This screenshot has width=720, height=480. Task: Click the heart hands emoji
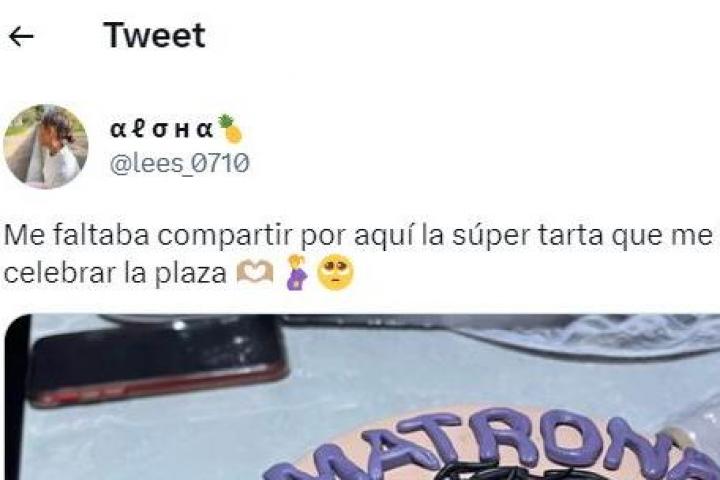coord(255,273)
